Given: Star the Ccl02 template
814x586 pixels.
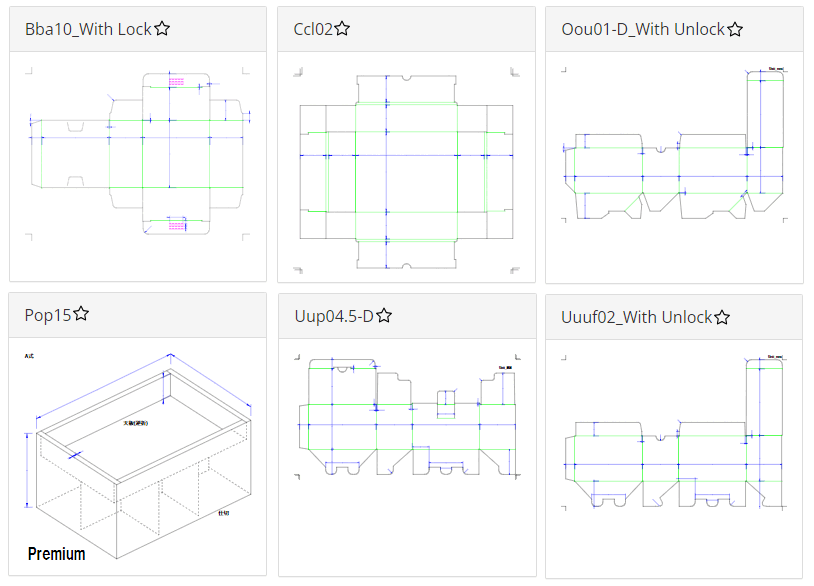Looking at the screenshot, I should coord(342,29).
